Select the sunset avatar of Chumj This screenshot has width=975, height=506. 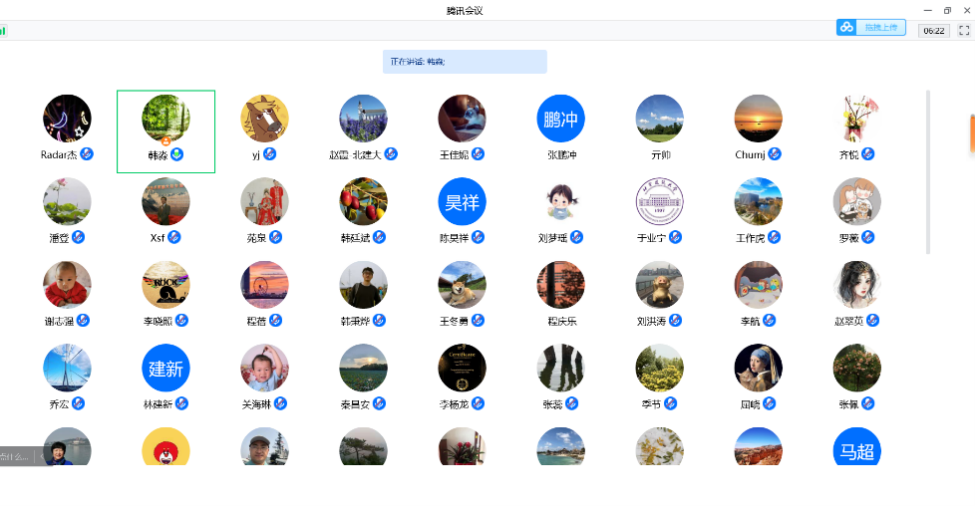tap(758, 118)
